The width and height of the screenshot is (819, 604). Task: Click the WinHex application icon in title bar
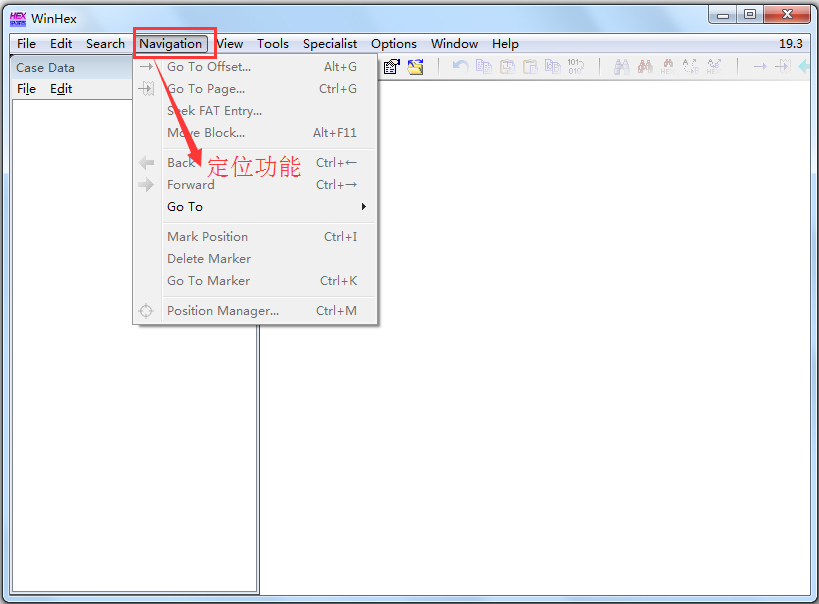click(18, 19)
